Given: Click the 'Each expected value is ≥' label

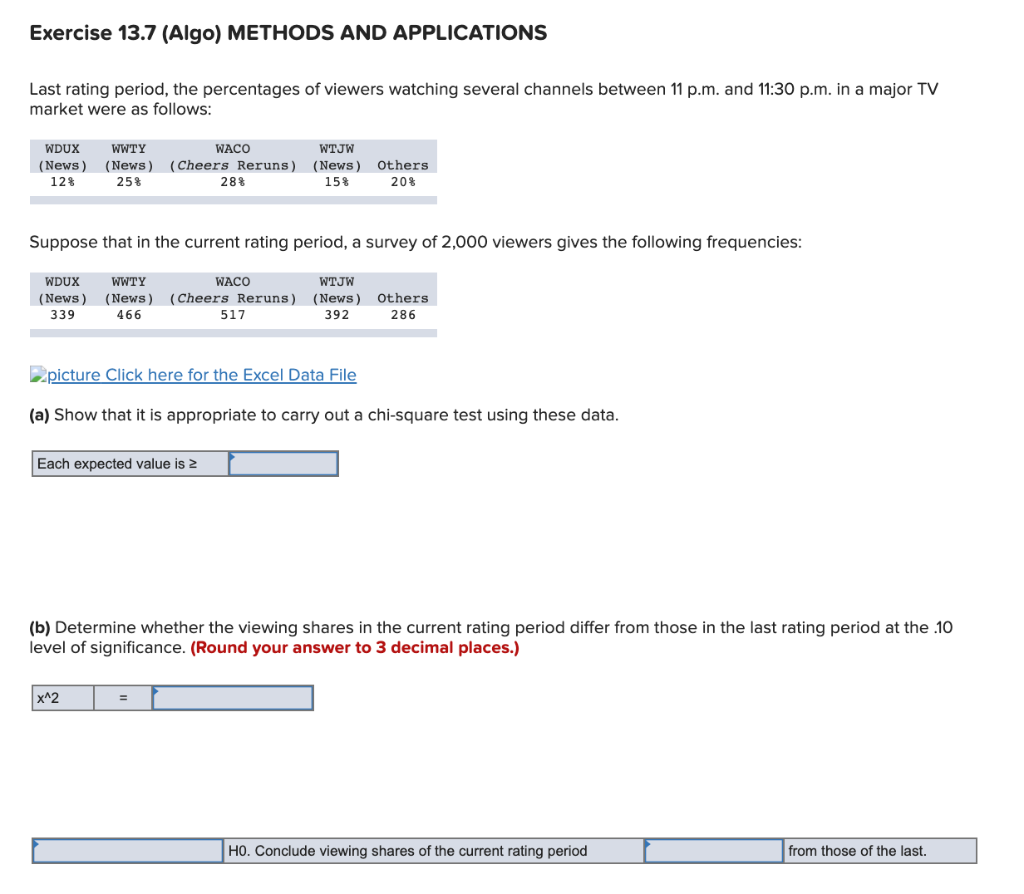Looking at the screenshot, I should pos(128,463).
